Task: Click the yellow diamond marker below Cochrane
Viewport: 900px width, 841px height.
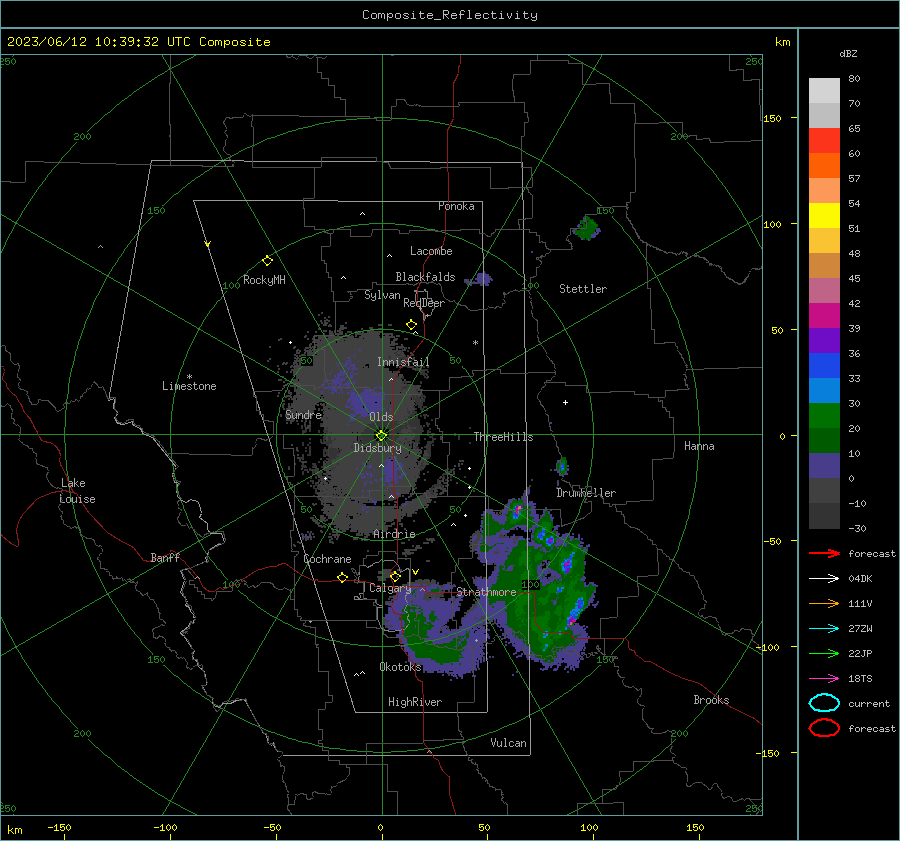Action: pyautogui.click(x=342, y=578)
